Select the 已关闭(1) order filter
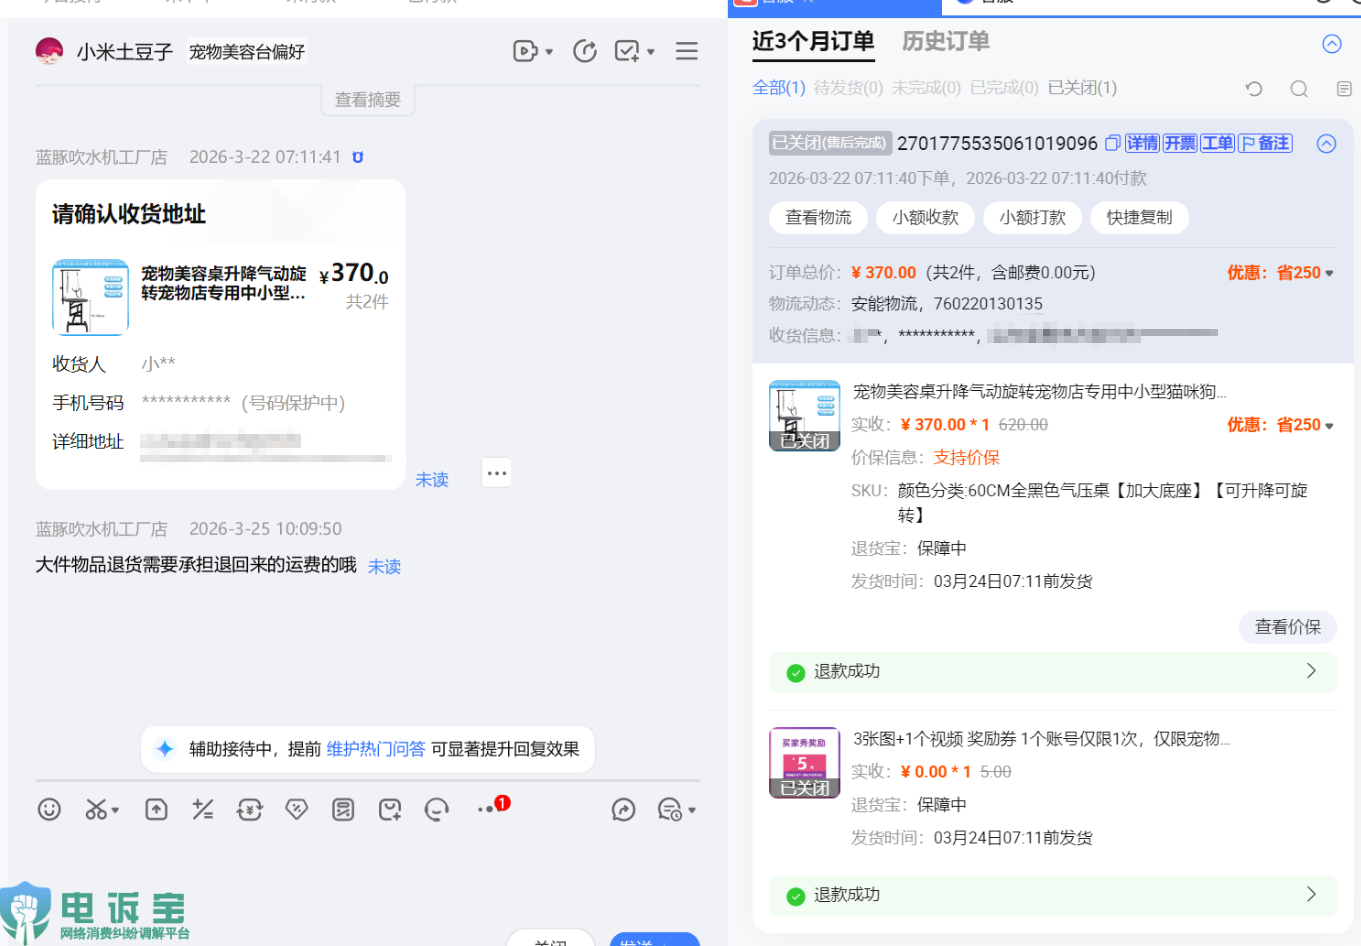The width and height of the screenshot is (1361, 946). [x=1082, y=88]
